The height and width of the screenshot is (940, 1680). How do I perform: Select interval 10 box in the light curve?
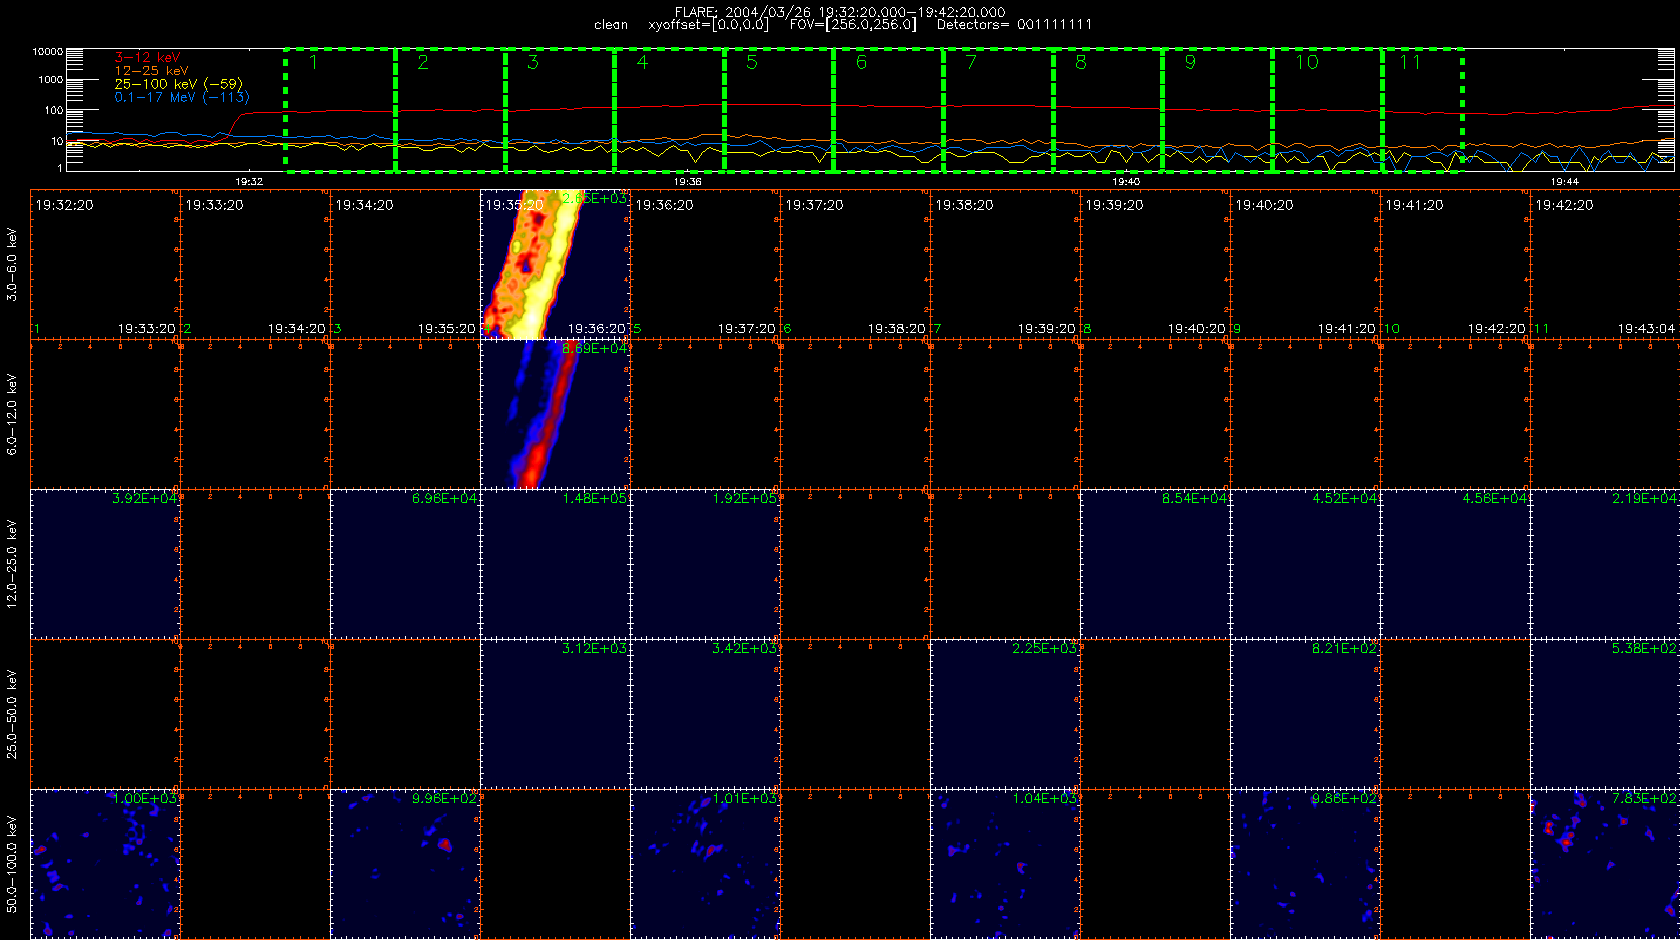pyautogui.click(x=1327, y=110)
